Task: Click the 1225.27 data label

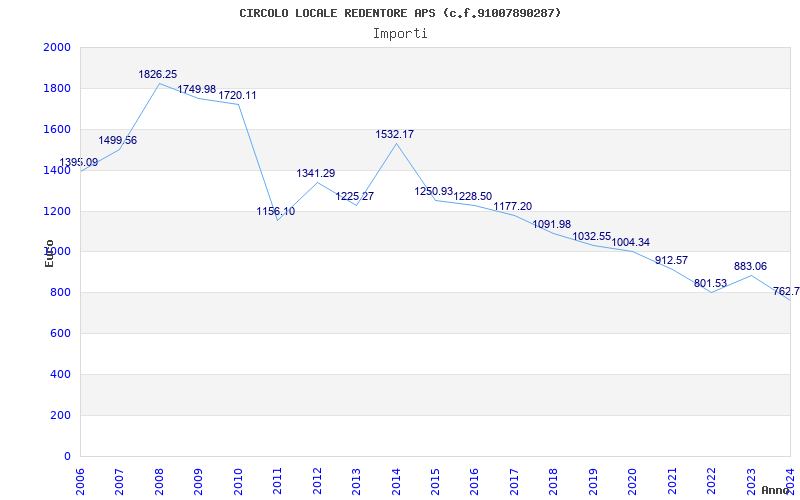Action: tap(355, 196)
